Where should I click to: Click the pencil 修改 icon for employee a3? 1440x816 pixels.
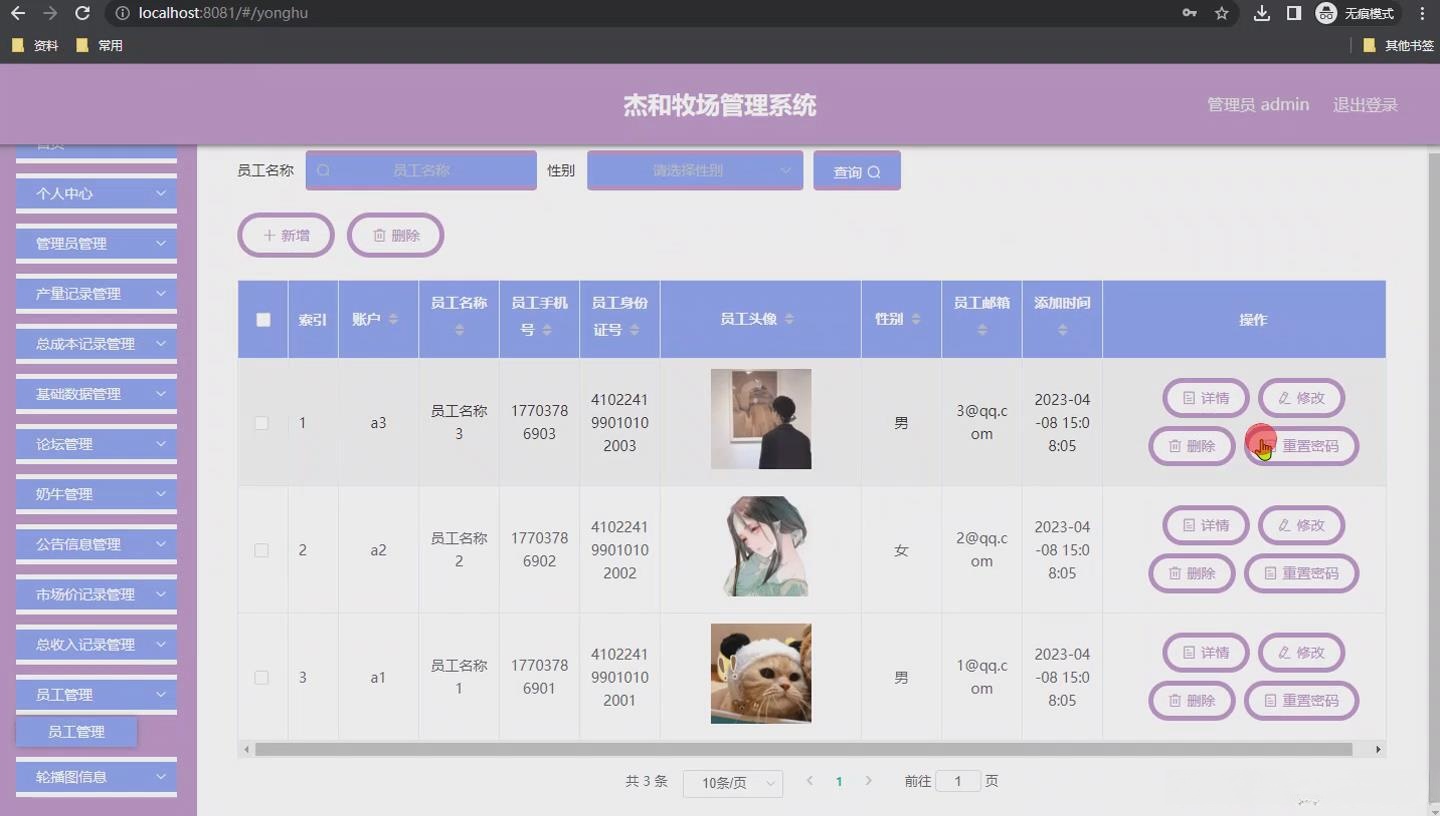pos(1284,397)
